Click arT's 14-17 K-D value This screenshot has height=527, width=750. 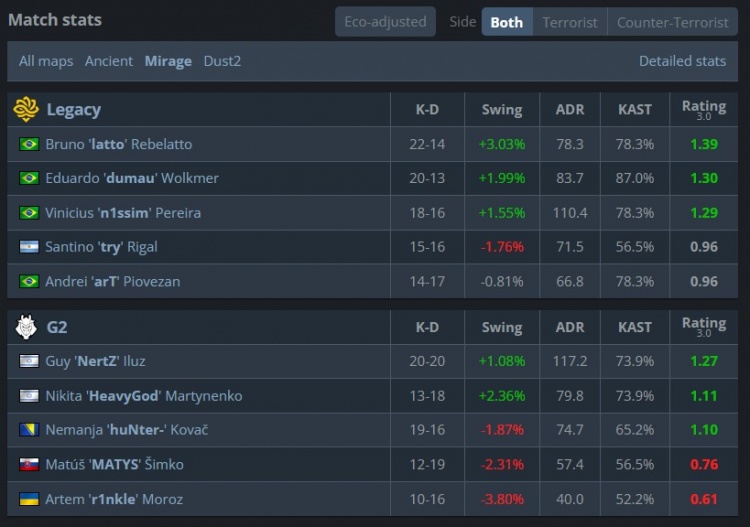[427, 281]
